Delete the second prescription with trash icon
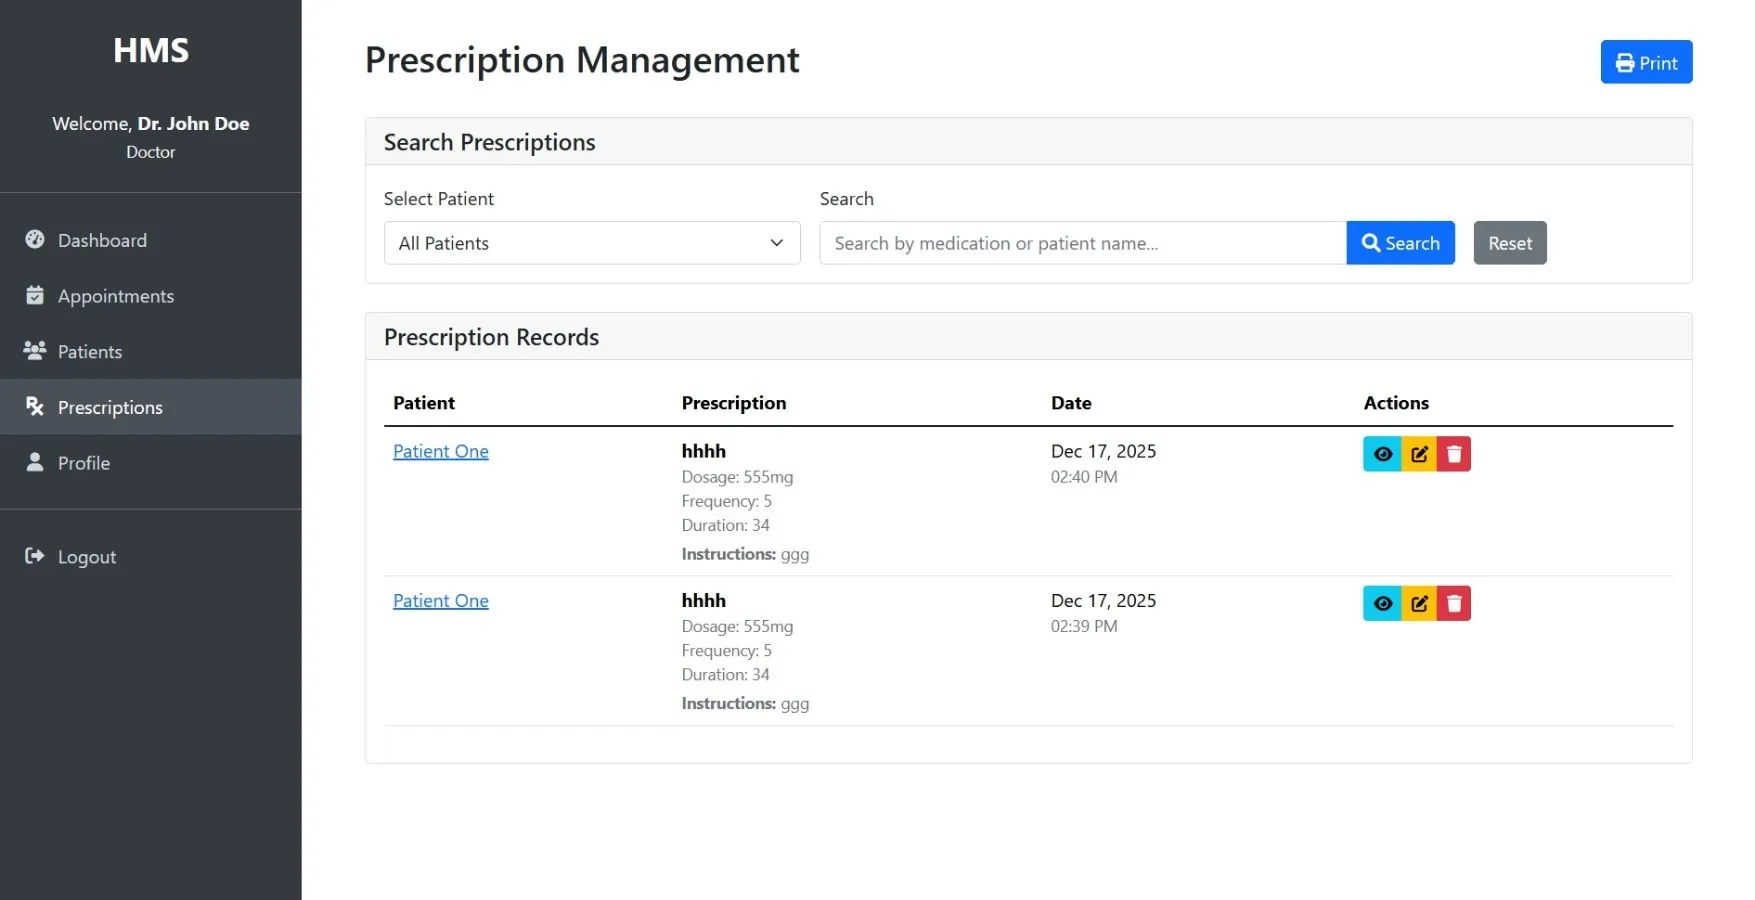1755x900 pixels. tap(1453, 603)
